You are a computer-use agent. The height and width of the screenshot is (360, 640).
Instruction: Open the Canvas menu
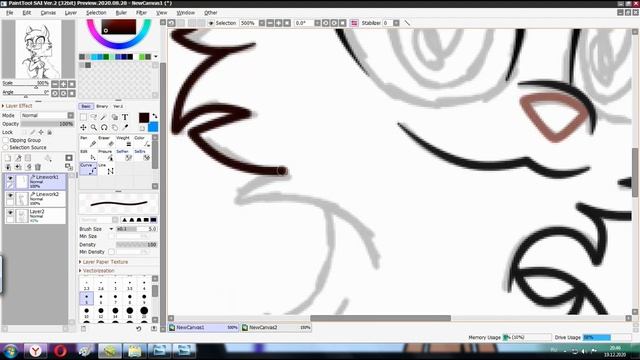48,13
